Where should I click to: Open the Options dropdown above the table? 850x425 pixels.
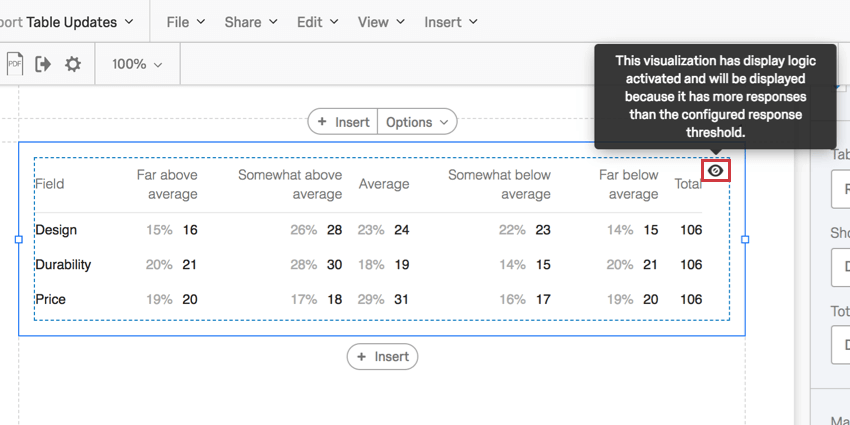(418, 122)
